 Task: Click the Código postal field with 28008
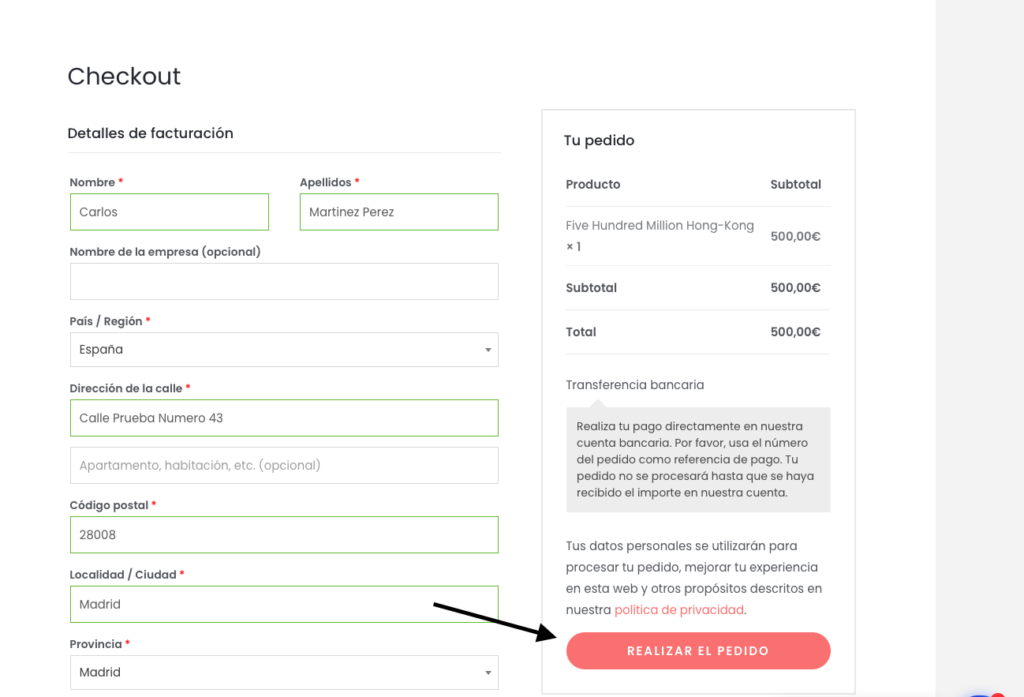click(284, 535)
